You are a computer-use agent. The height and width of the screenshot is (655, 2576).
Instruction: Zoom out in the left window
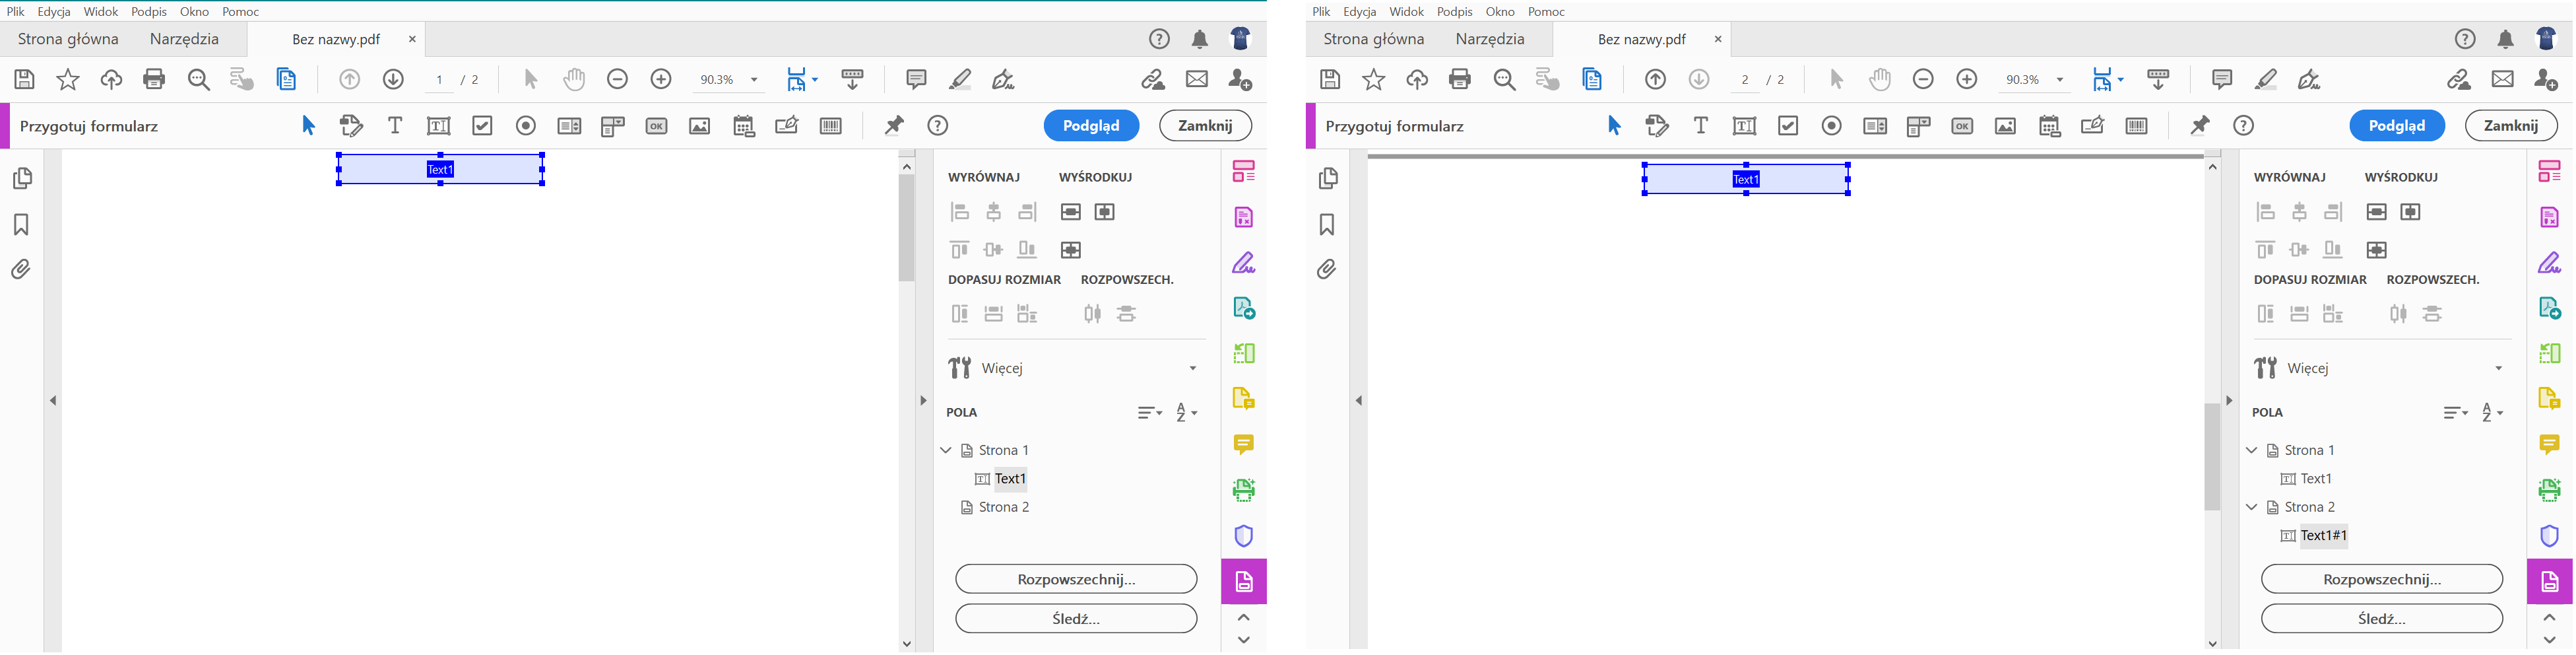(x=618, y=80)
